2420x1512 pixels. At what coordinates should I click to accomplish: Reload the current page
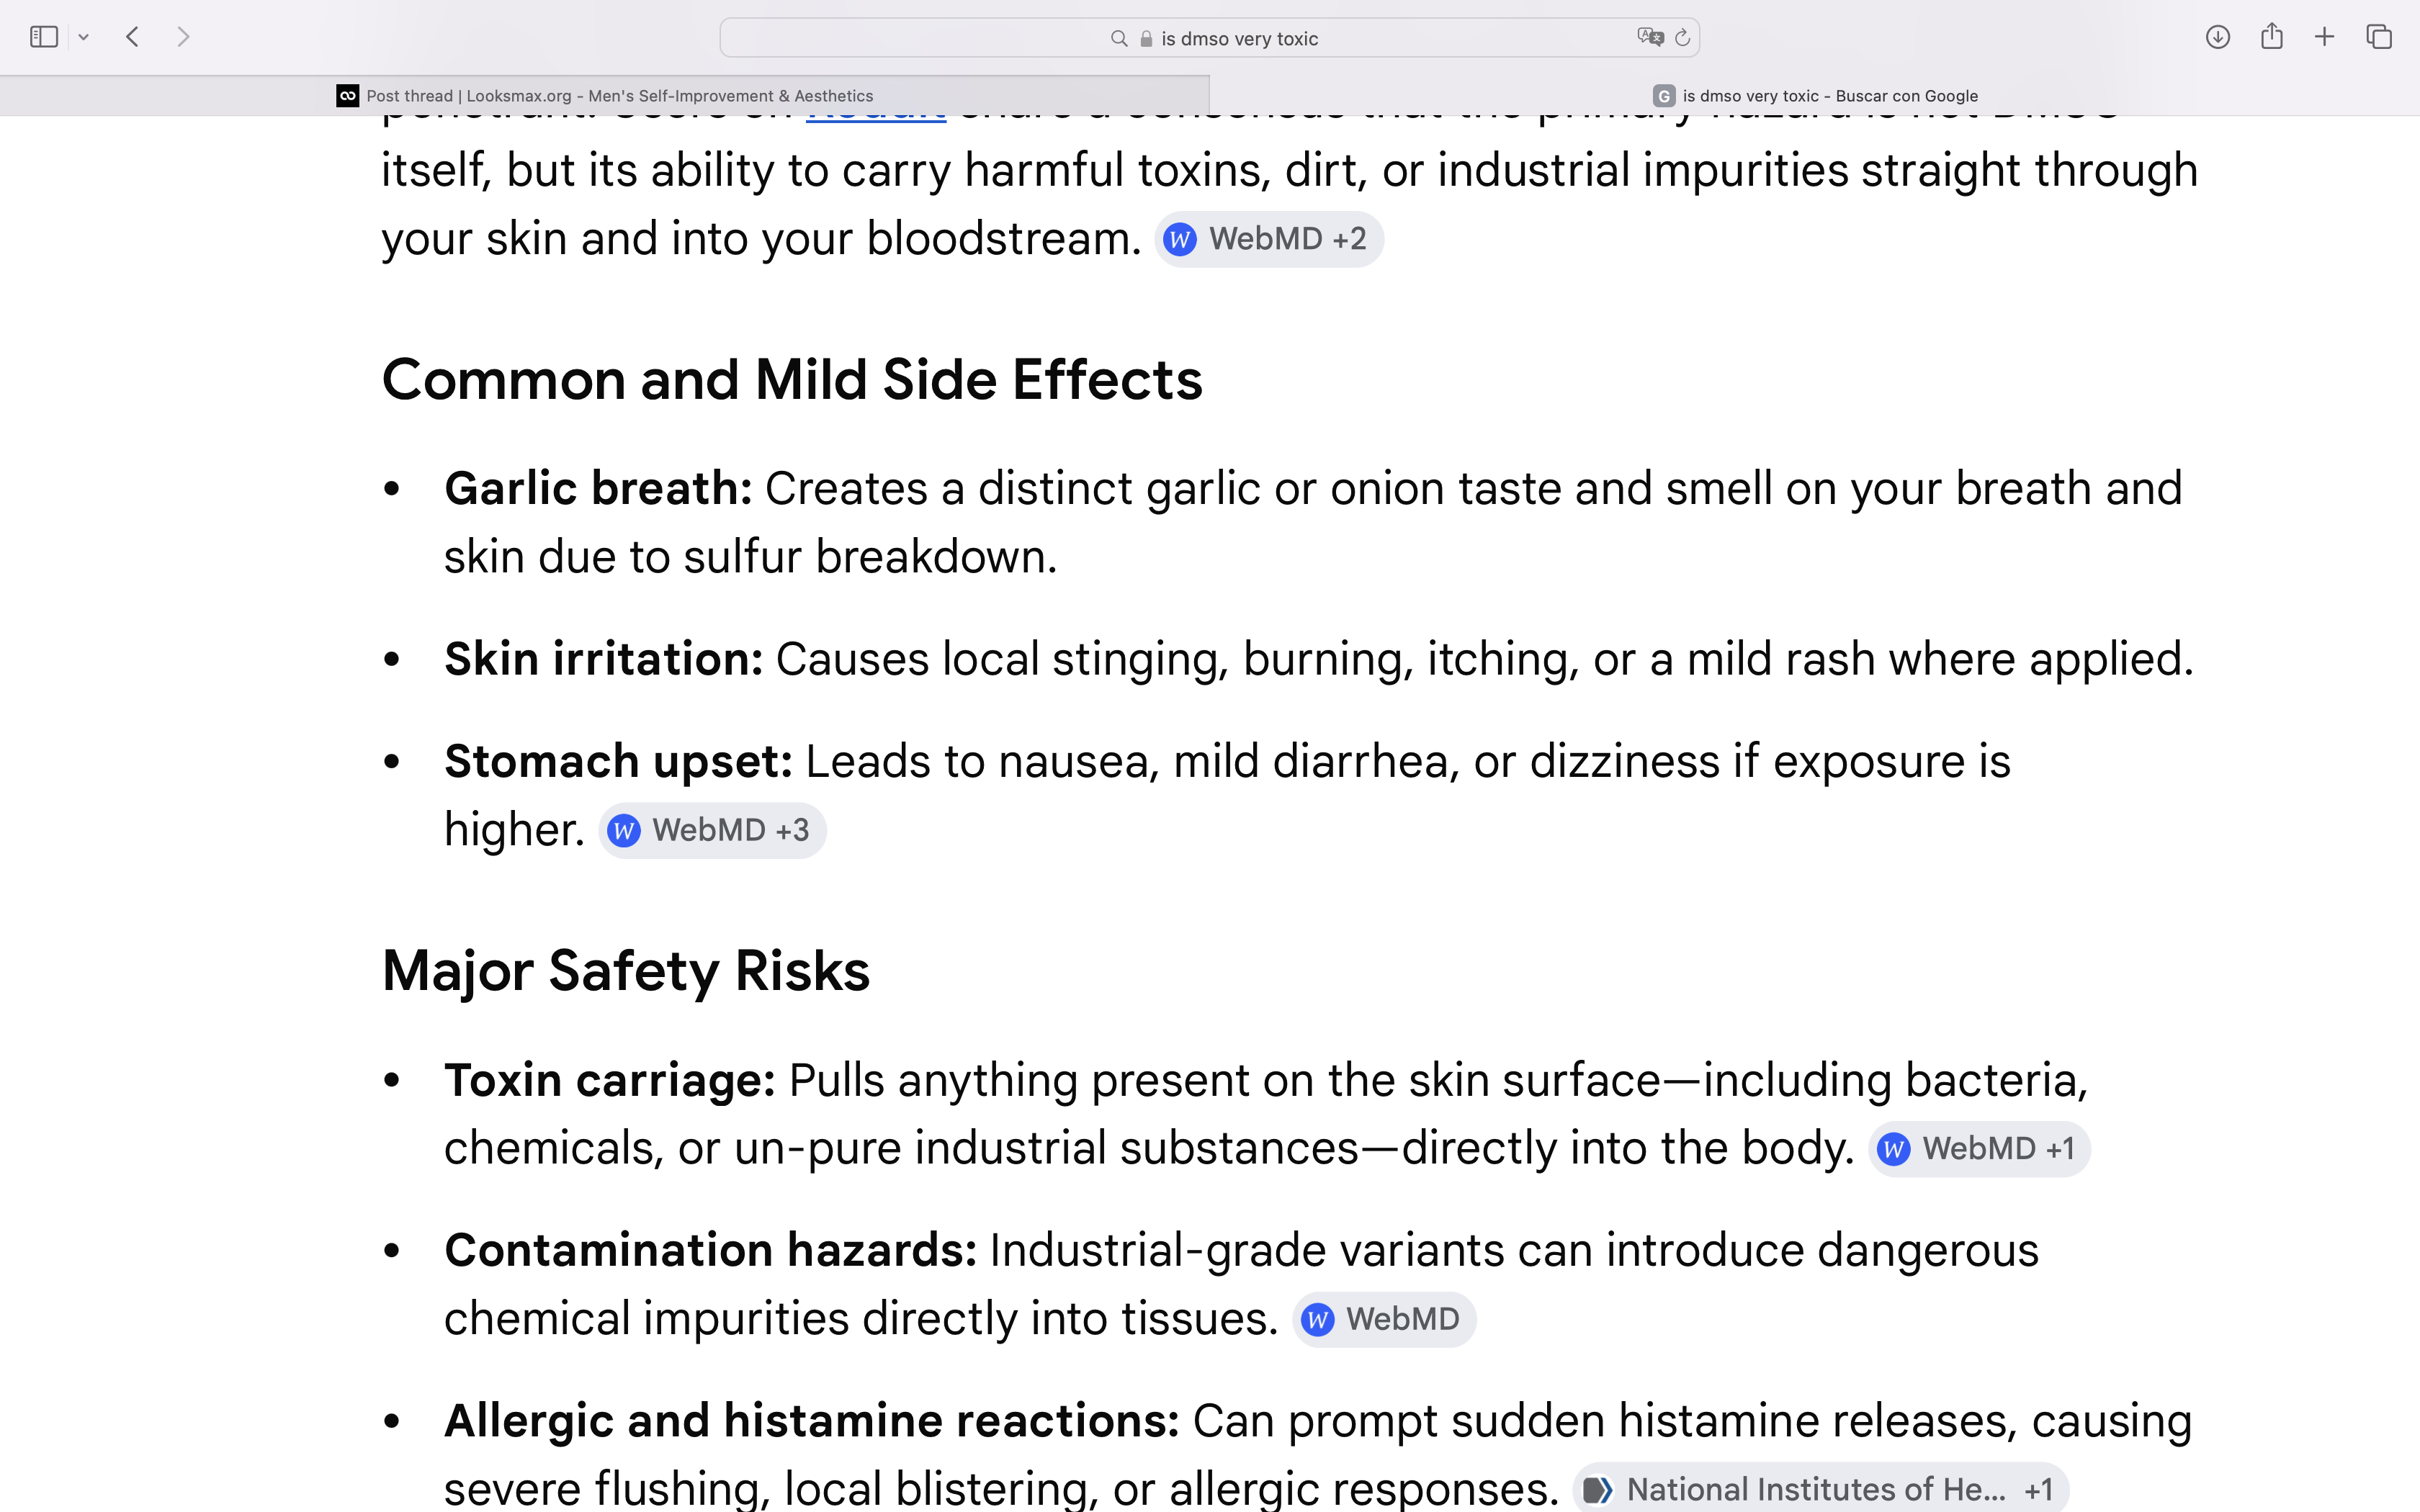[x=1682, y=37]
